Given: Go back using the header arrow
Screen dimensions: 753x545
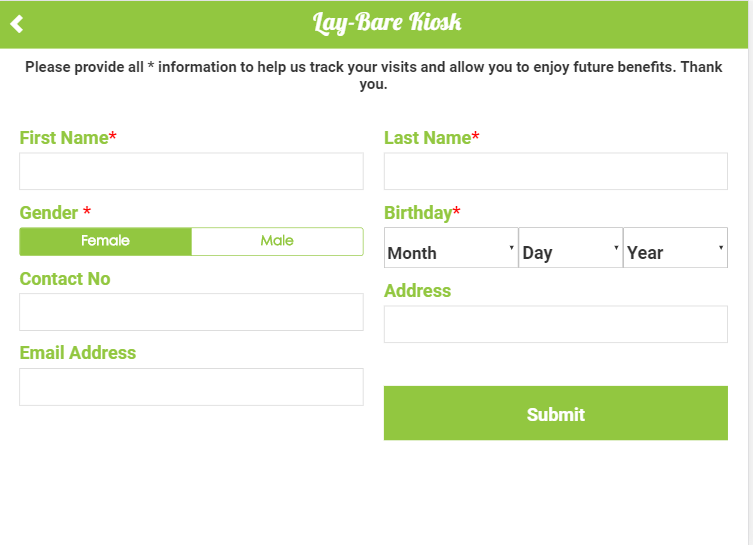Looking at the screenshot, I should (x=16, y=24).
